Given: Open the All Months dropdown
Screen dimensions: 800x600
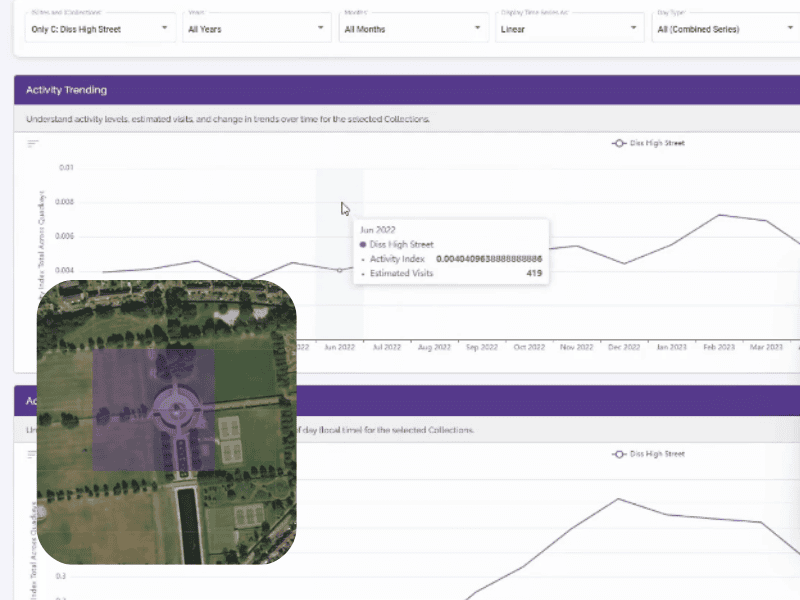Looking at the screenshot, I should (413, 29).
